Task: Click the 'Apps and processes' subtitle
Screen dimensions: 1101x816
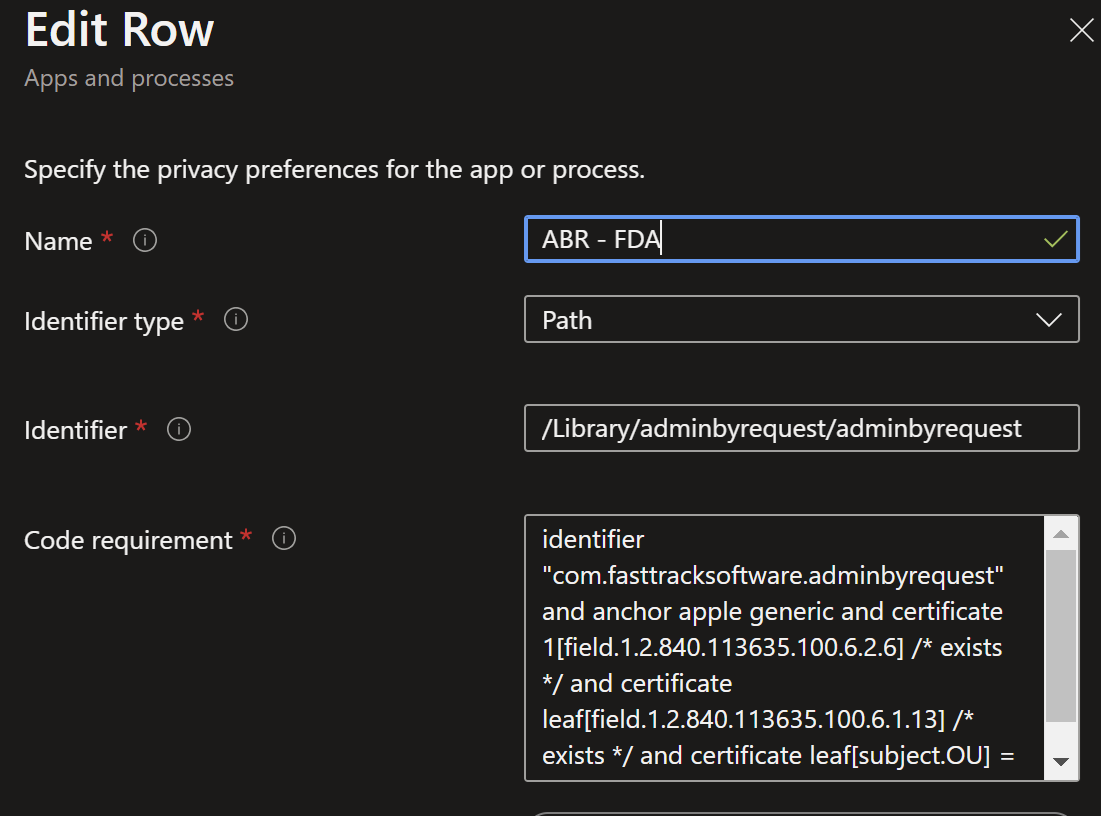Action: pos(129,78)
